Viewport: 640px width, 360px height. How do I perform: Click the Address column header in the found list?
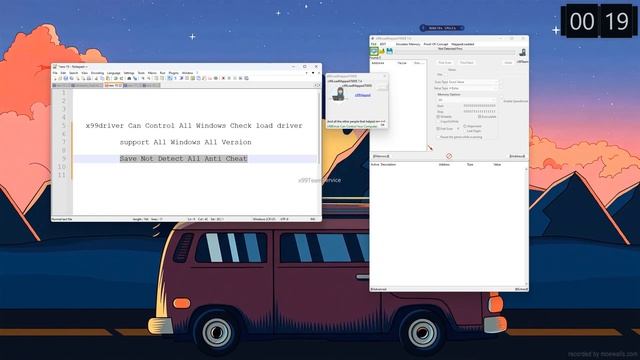coord(378,63)
